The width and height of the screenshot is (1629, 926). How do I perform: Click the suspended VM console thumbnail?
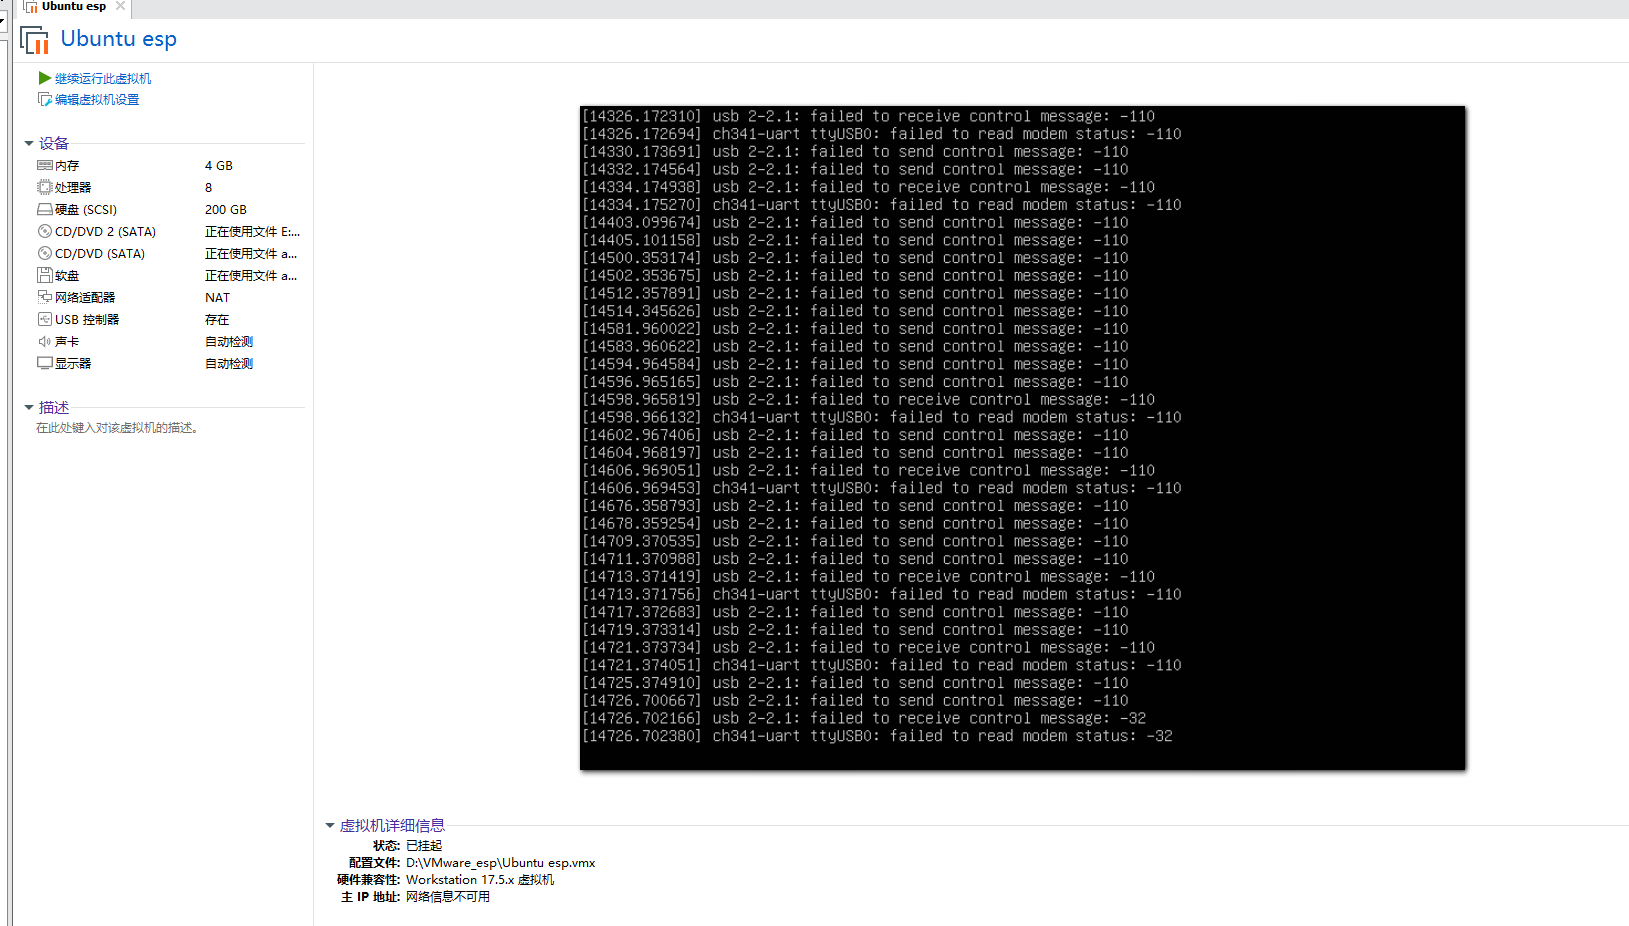[1022, 438]
